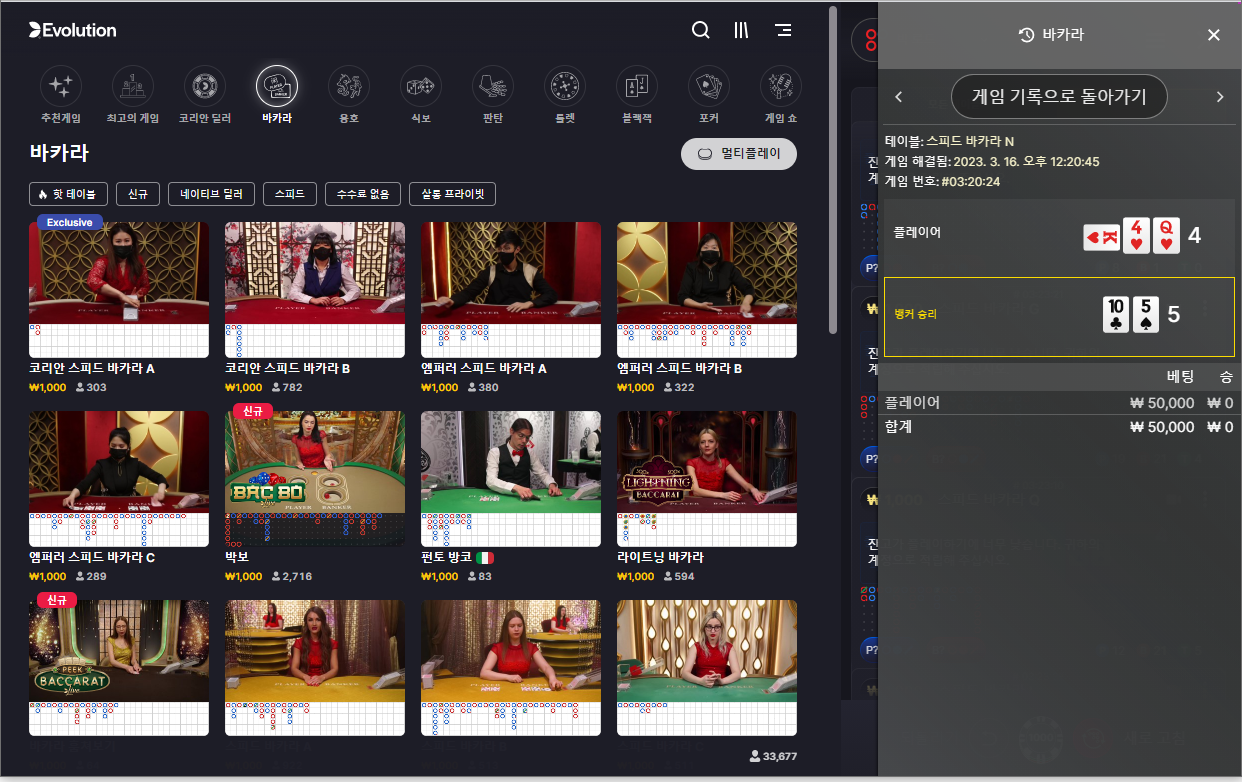Click the 신규 badge on 박보
This screenshot has height=782, width=1242.
pos(253,411)
